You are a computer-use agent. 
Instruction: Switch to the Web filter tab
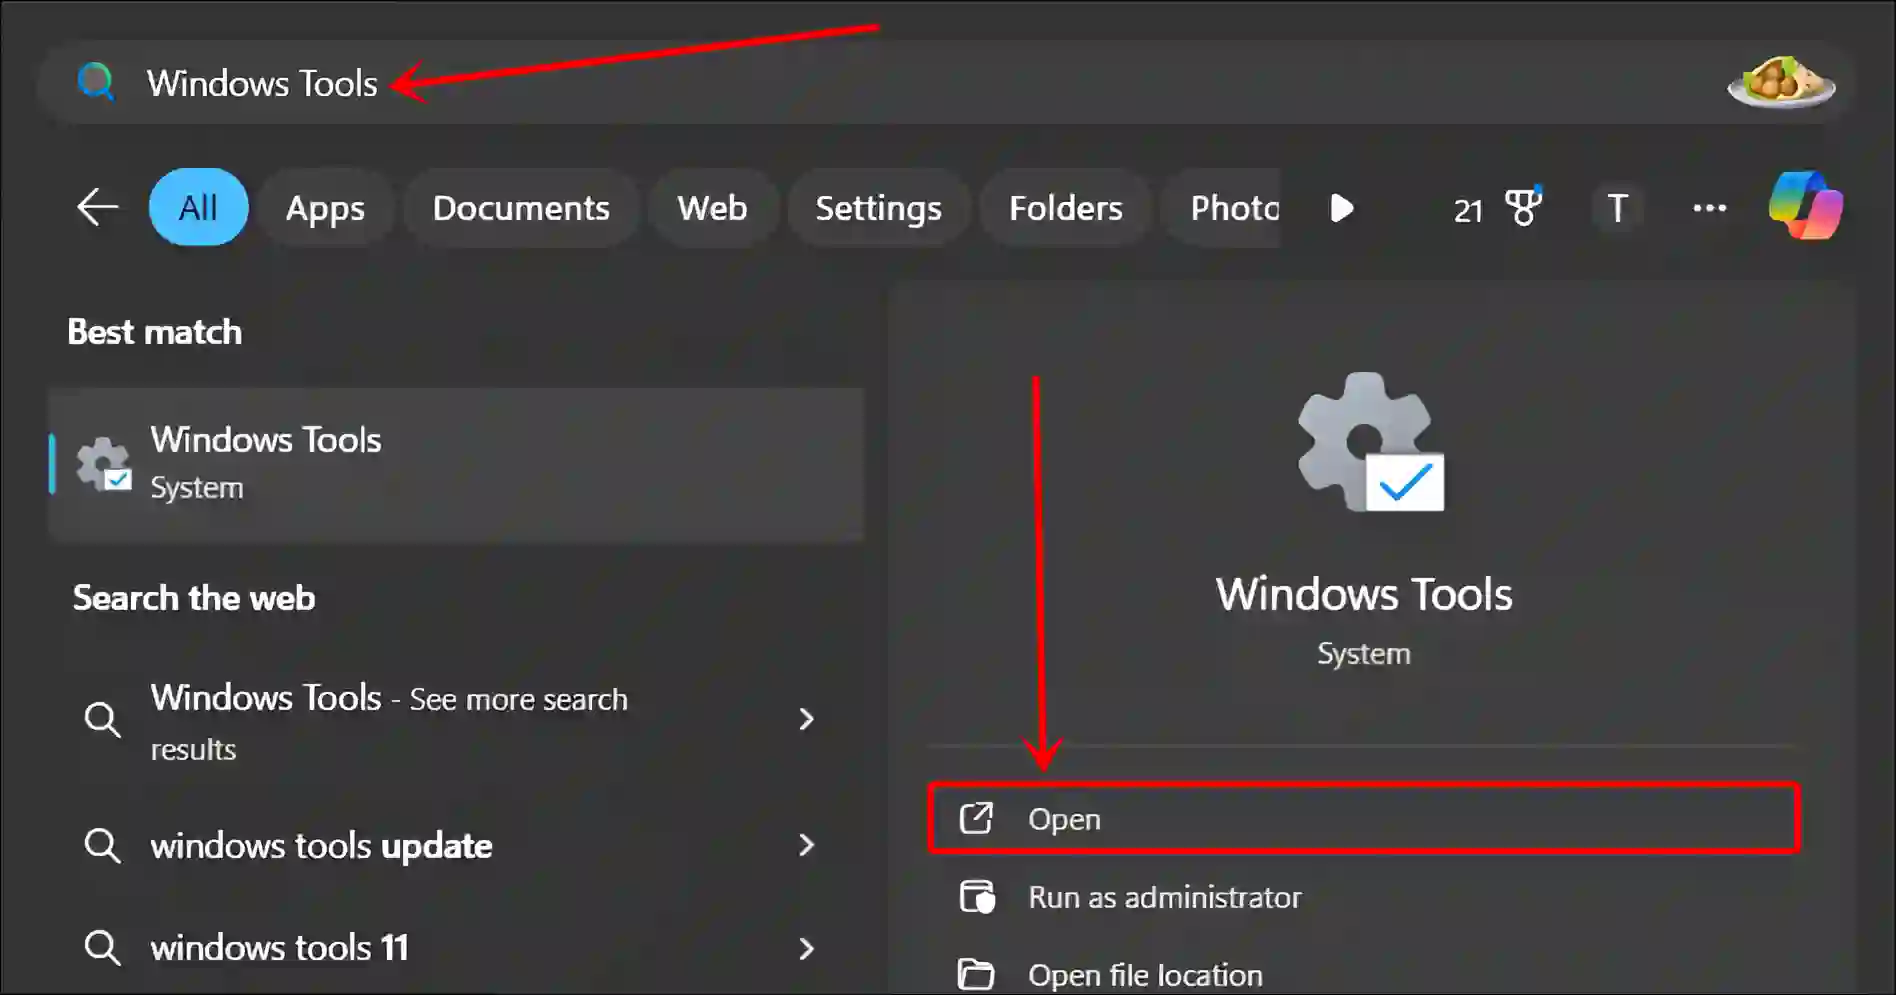coord(712,208)
